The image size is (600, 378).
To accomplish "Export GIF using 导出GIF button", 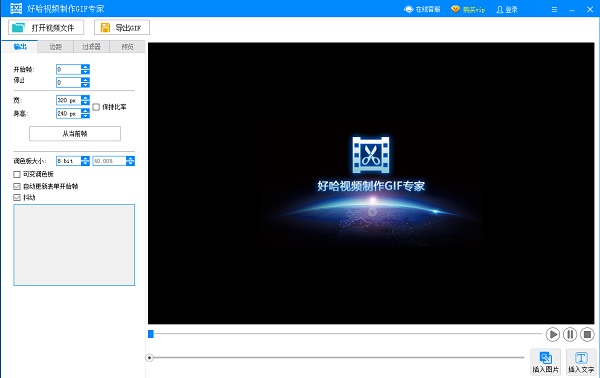I will (122, 28).
